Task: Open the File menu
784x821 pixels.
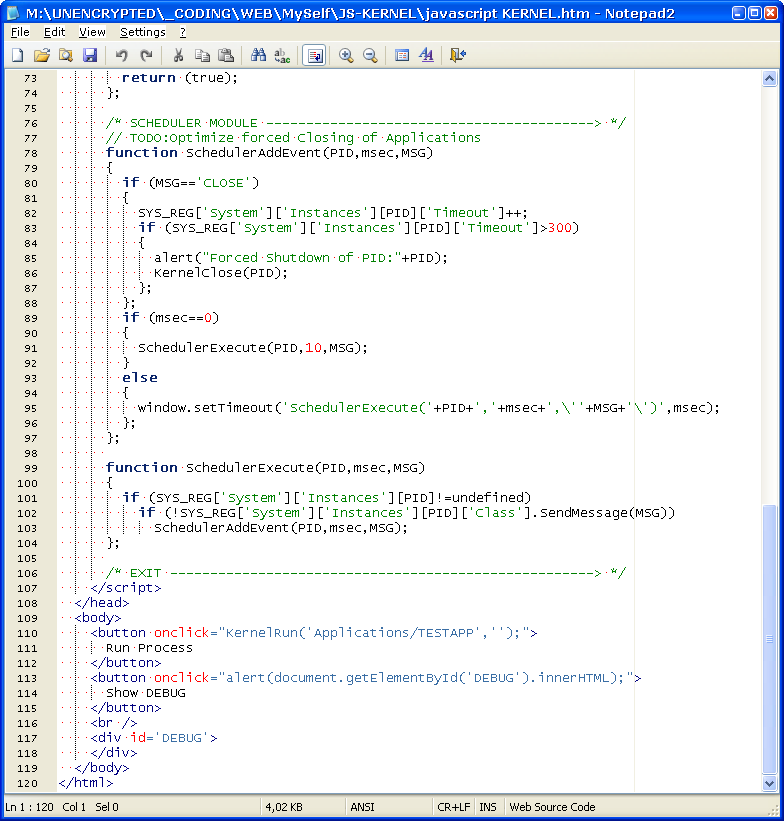Action: pos(20,32)
